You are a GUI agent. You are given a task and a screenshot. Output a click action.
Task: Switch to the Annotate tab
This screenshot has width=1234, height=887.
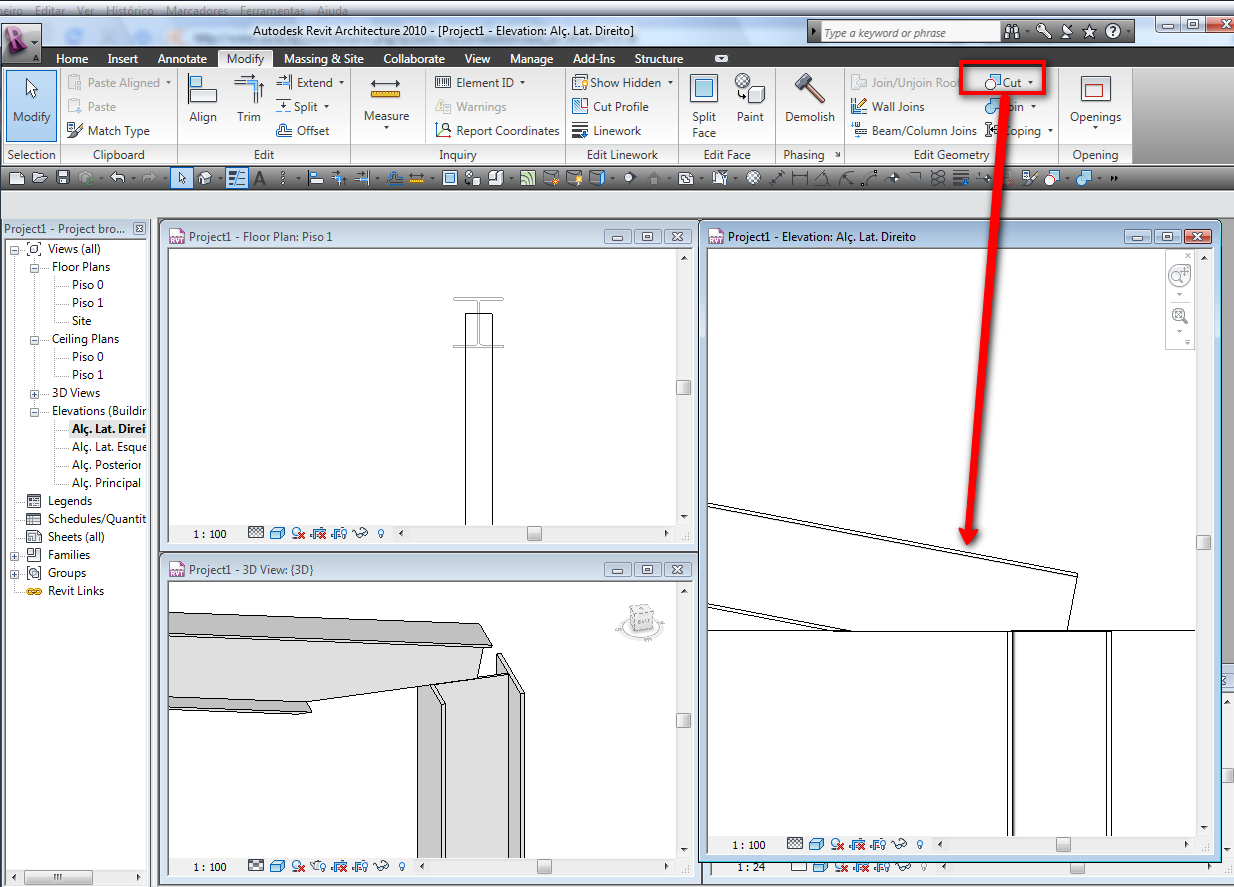click(182, 59)
